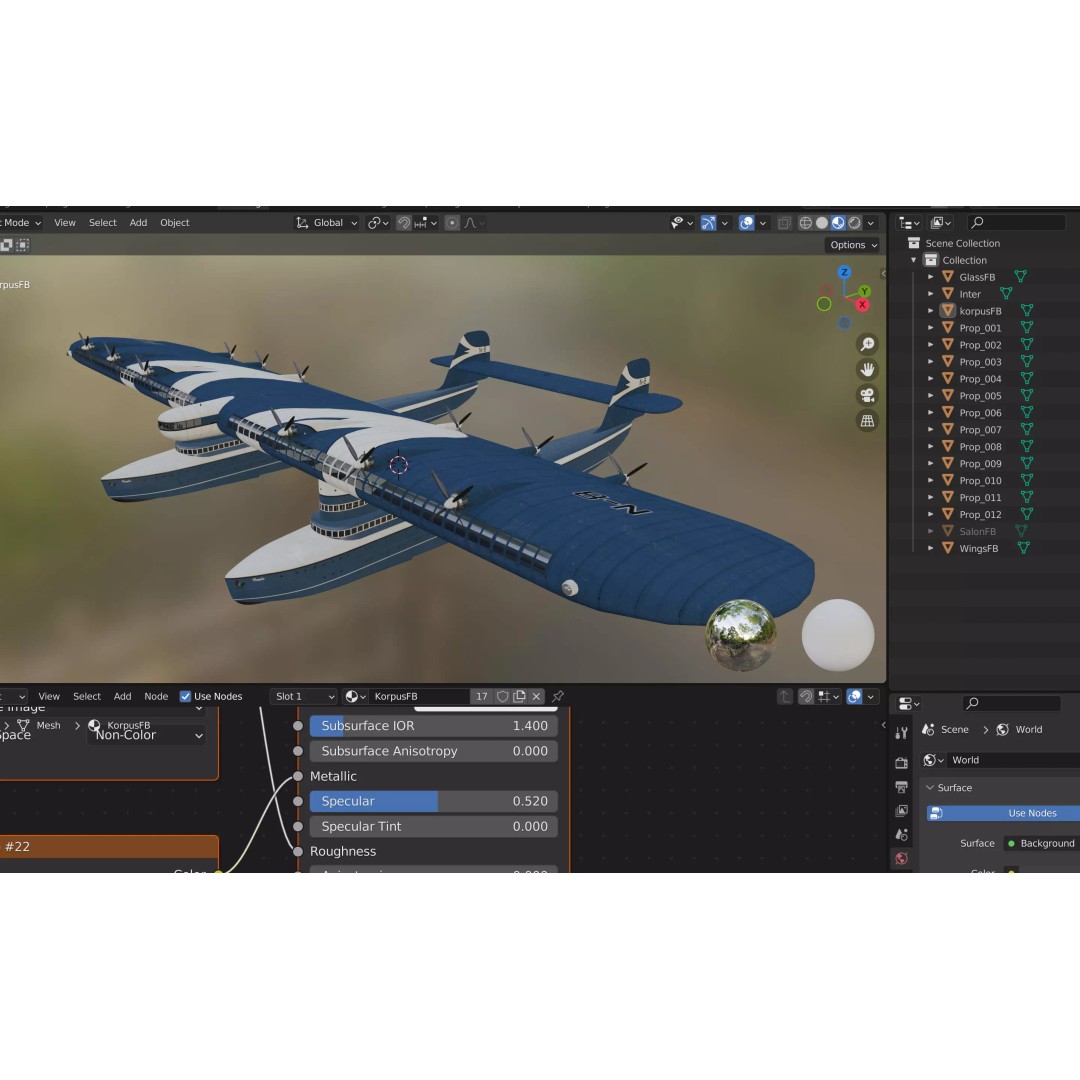Viewport: 1080px width, 1080px height.
Task: Toggle X-ray mode in viewport header
Action: click(x=784, y=222)
